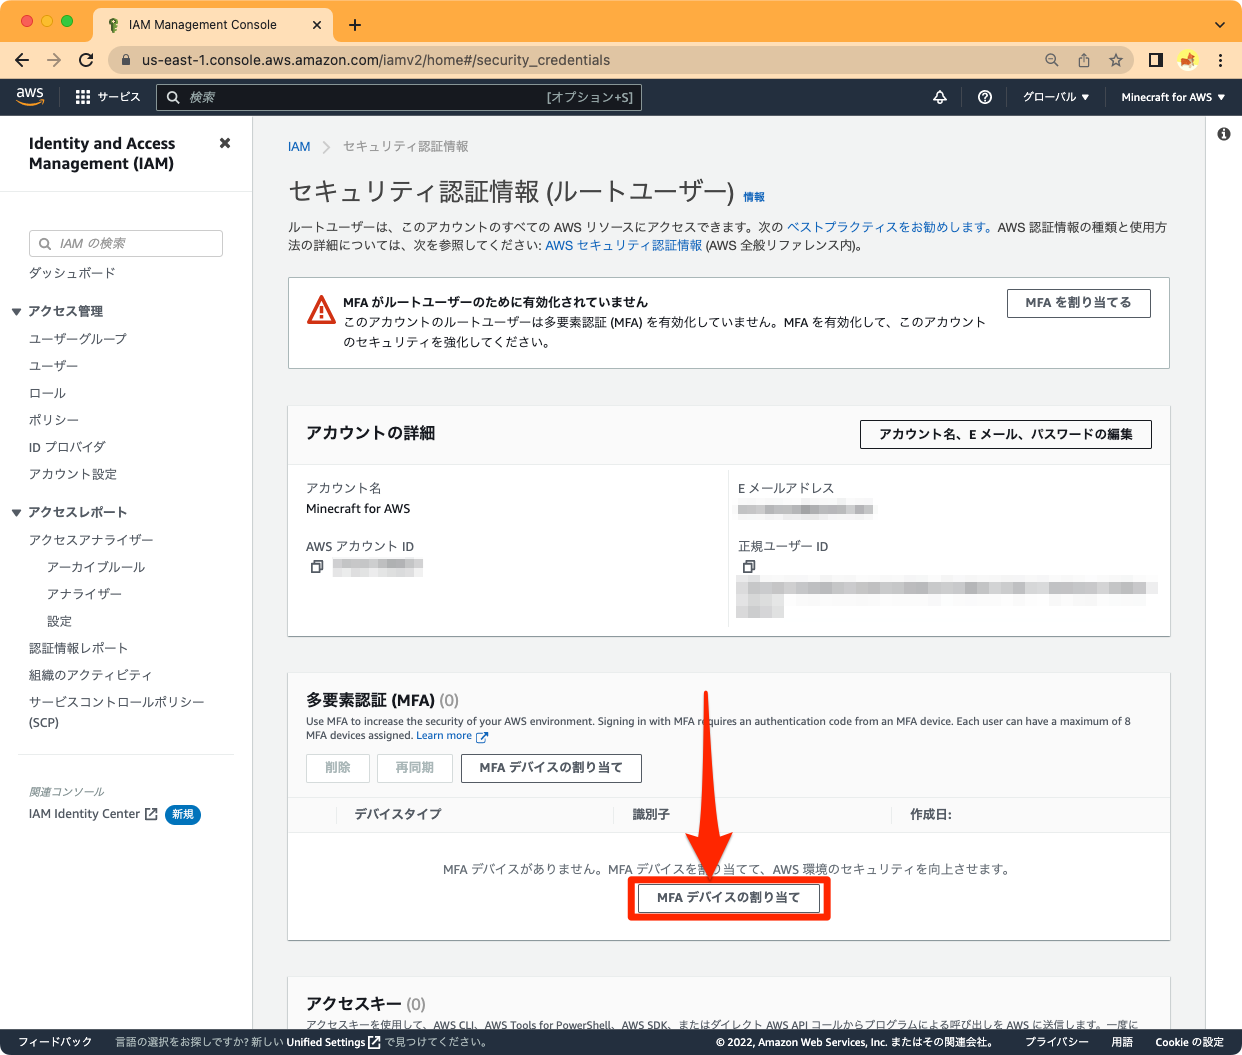The width and height of the screenshot is (1242, 1055).
Task: Click the AWS home logo
Action: point(29,97)
